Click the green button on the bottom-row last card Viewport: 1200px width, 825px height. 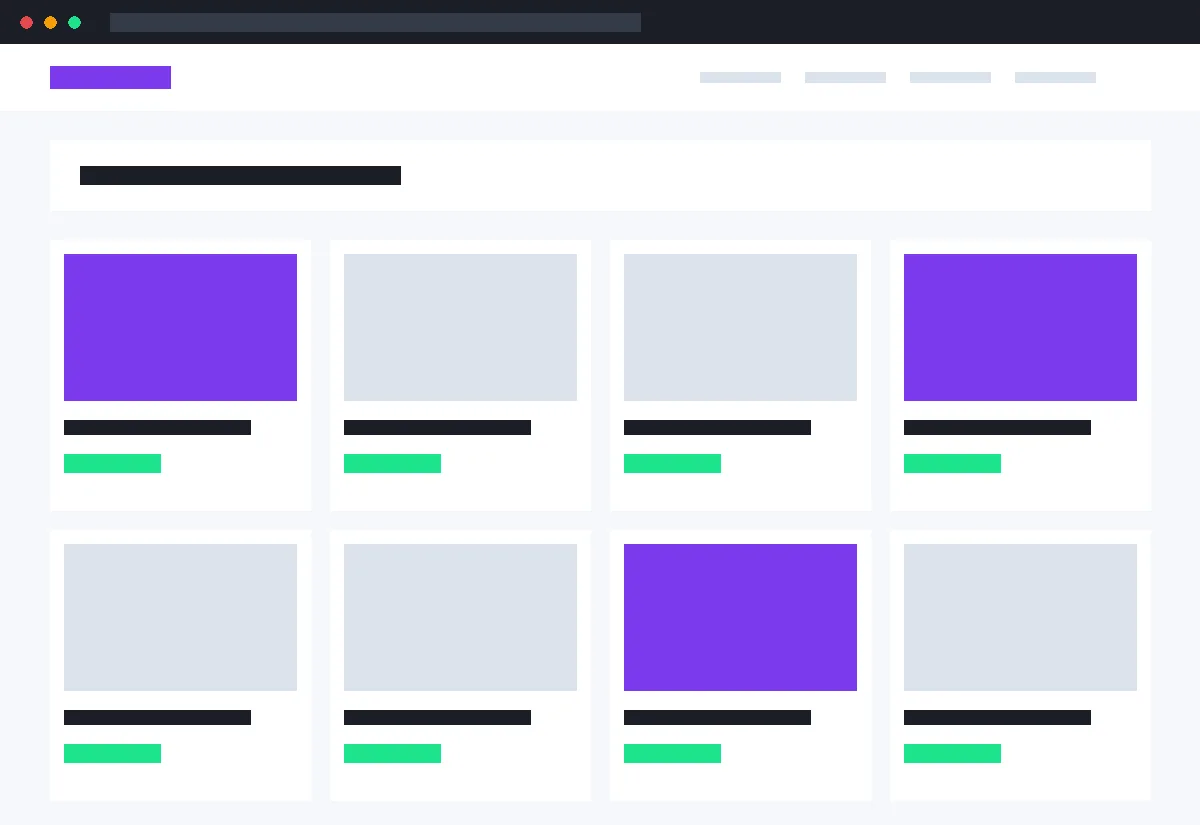click(x=952, y=753)
